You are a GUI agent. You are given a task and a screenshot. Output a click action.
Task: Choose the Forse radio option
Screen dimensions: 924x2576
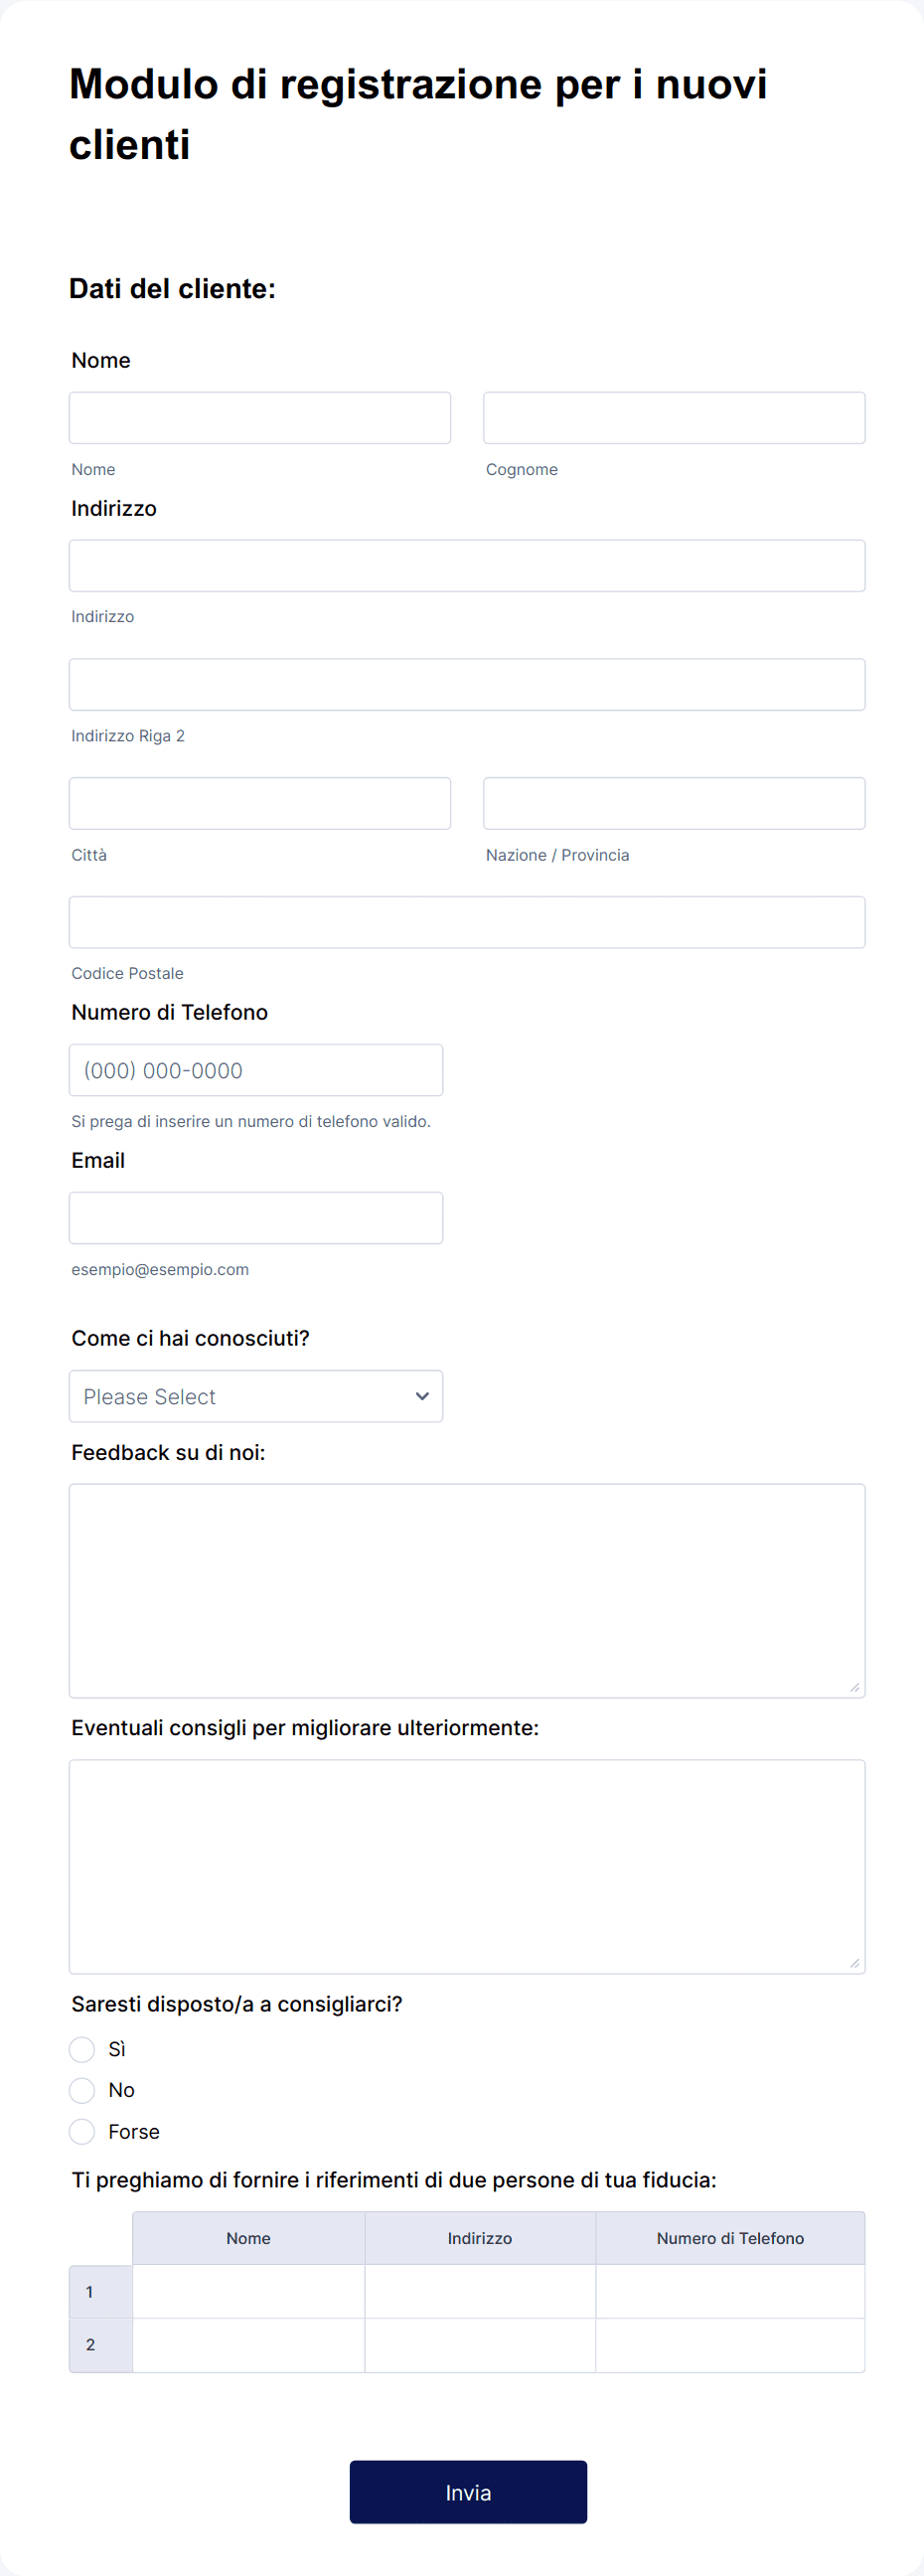82,2132
